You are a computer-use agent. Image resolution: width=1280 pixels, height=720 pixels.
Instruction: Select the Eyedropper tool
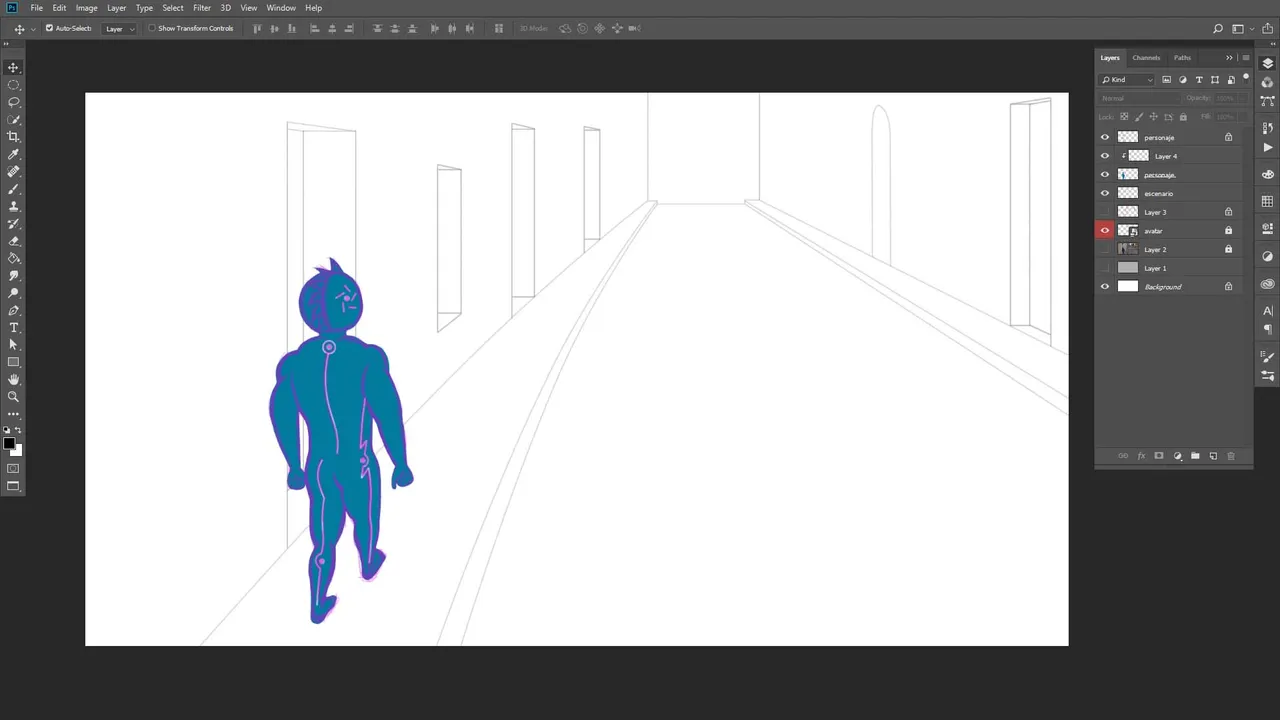pyautogui.click(x=13, y=155)
